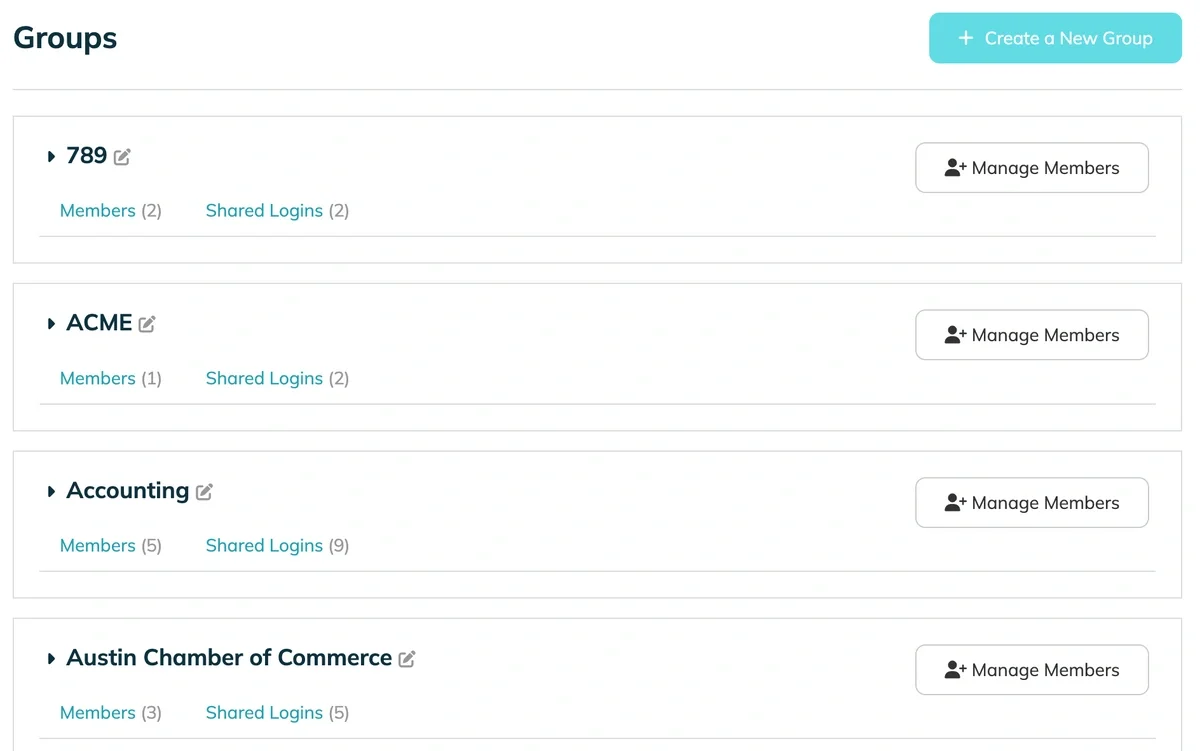Image resolution: width=1200 pixels, height=751 pixels.
Task: Open Manage Members for ACME group
Action: [1031, 335]
